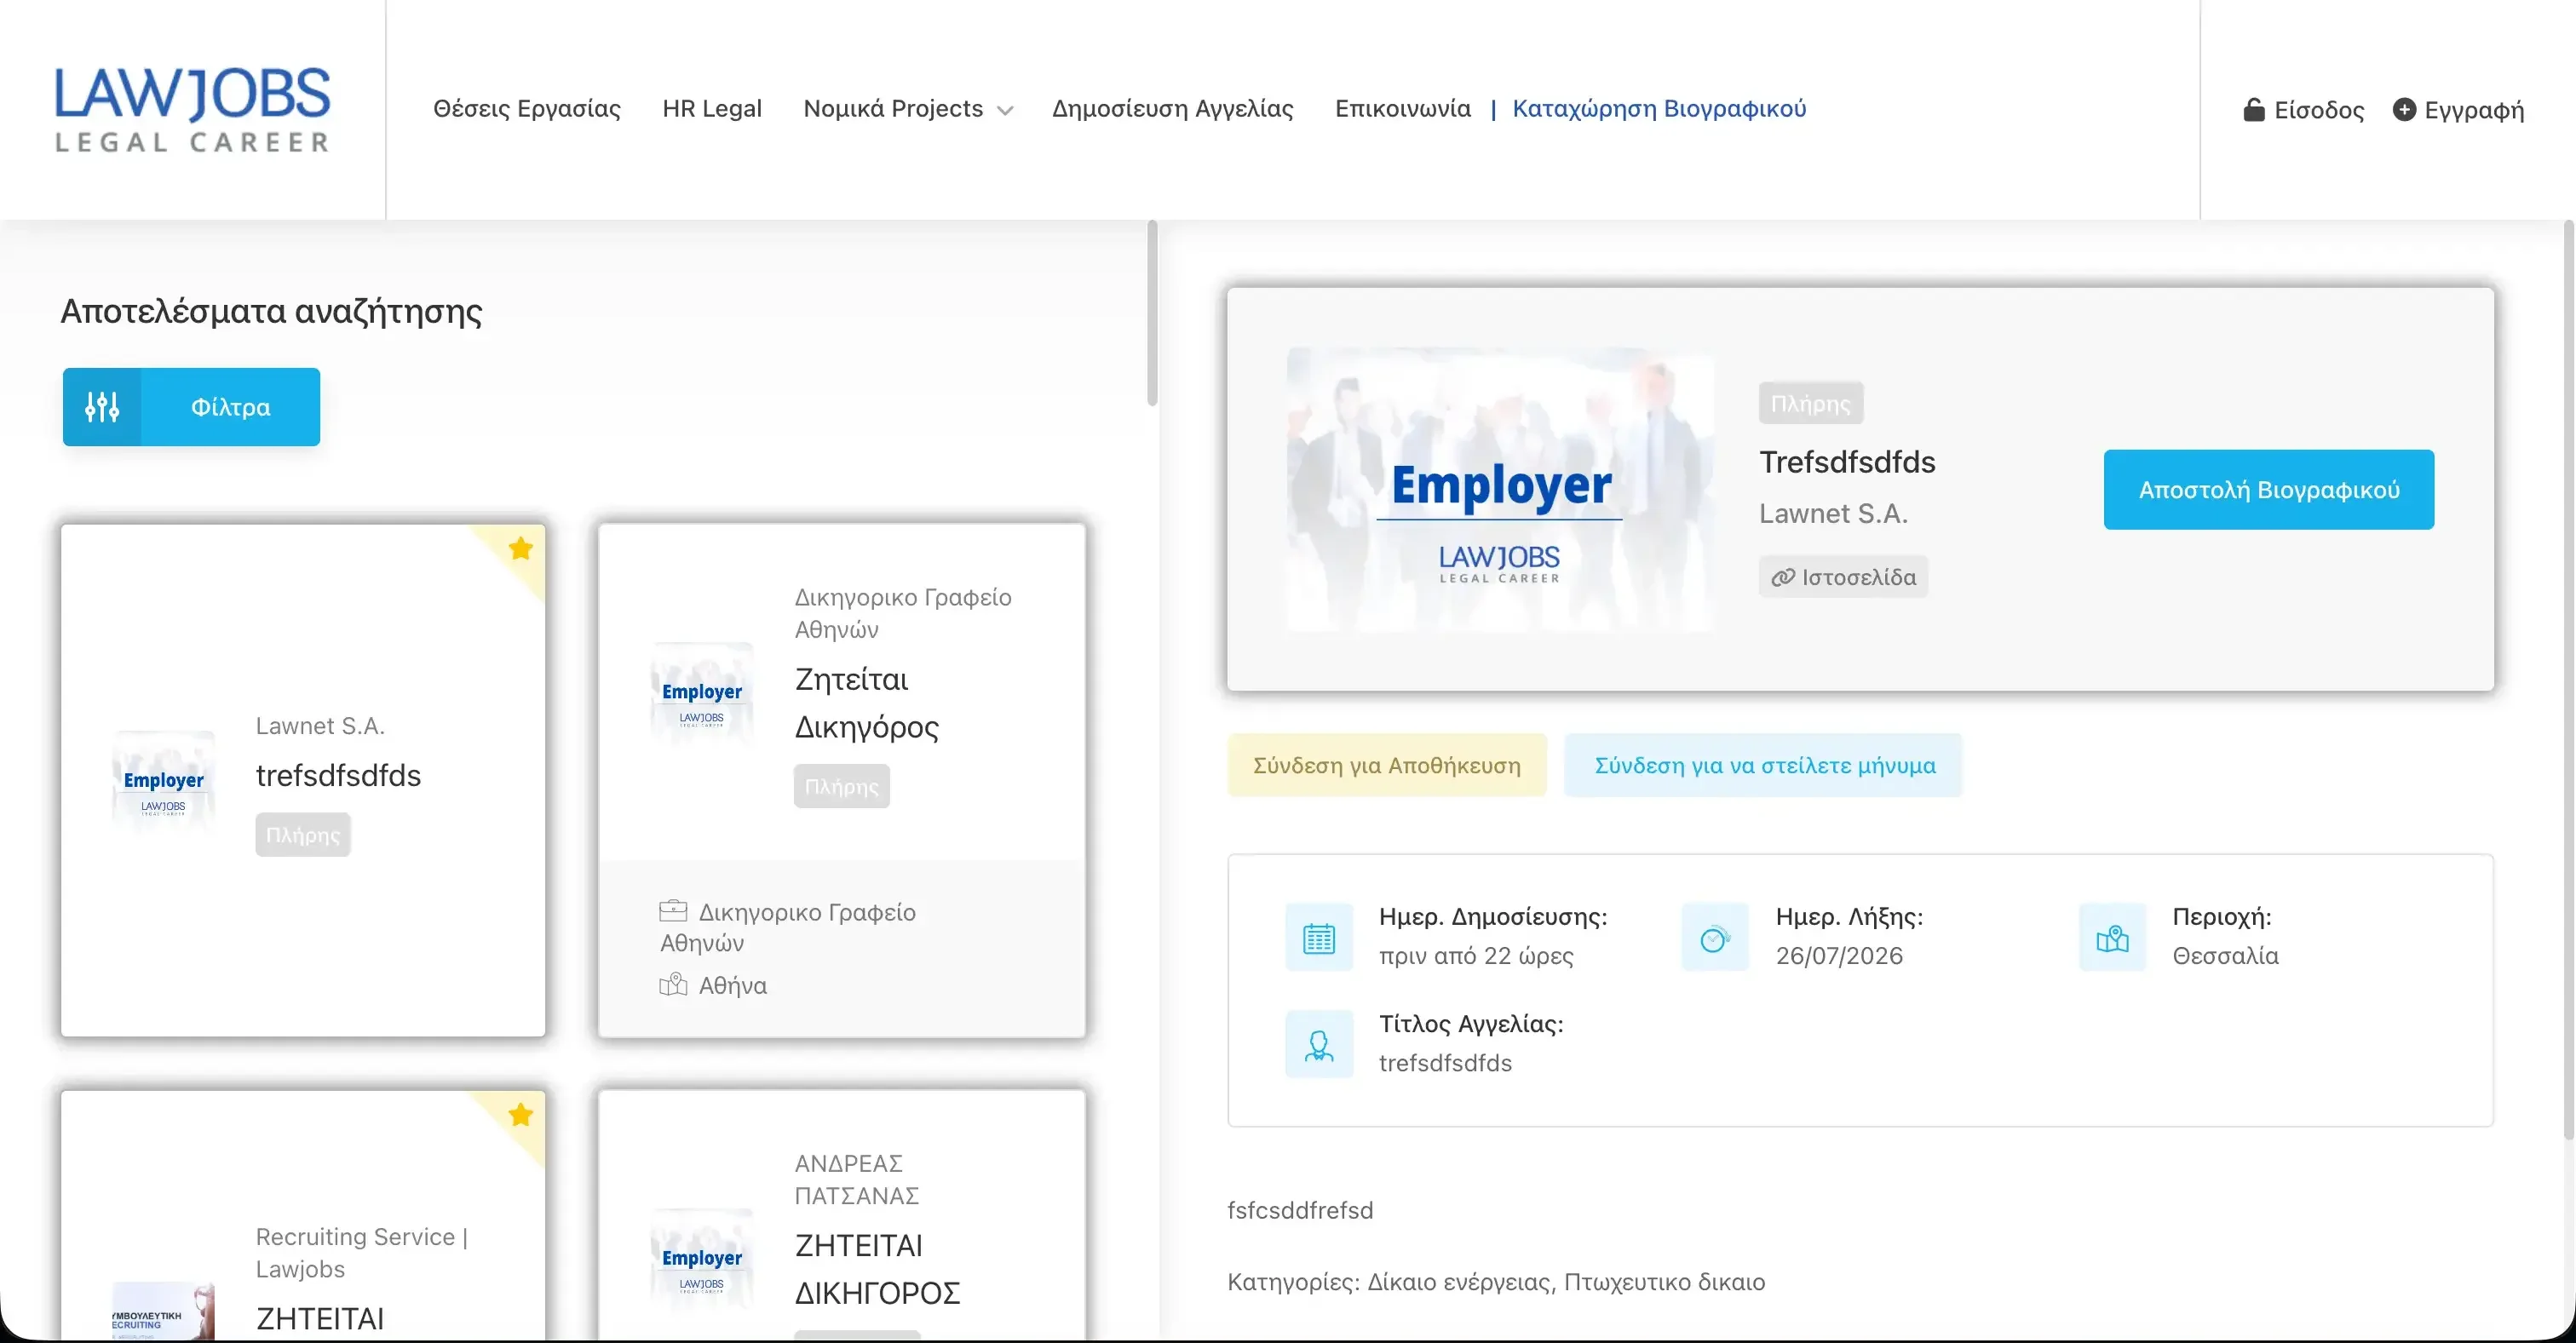Screen dimensions: 2576x1343
Task: Click clock icon for Ημερ. Λήξης
Action: point(1715,938)
